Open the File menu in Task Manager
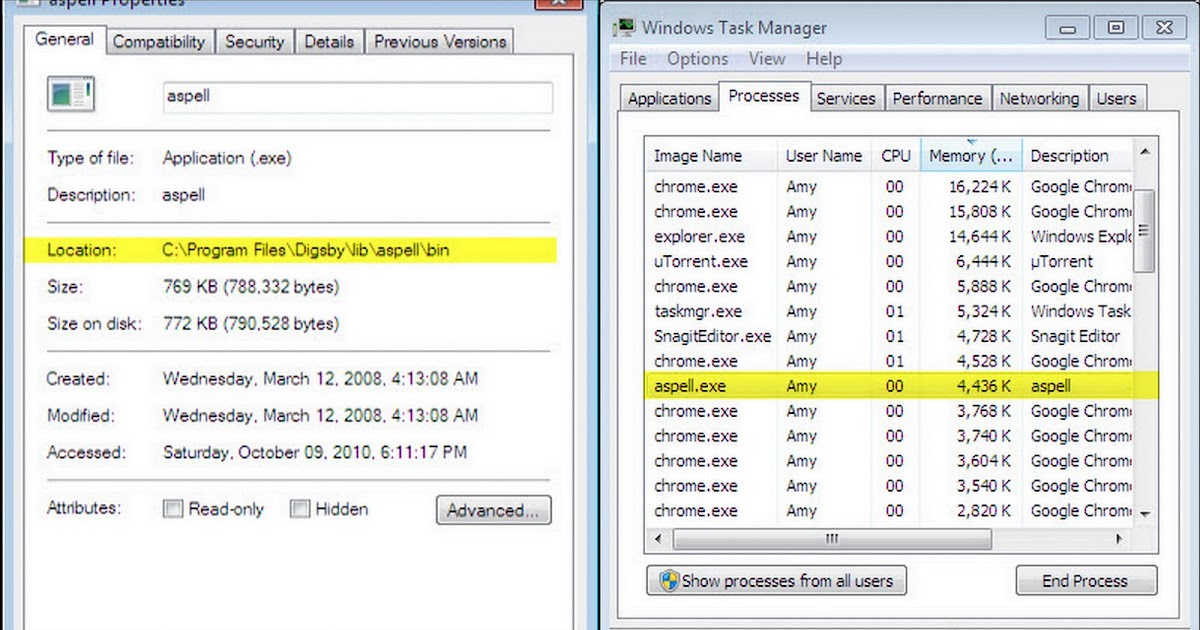 pyautogui.click(x=633, y=59)
